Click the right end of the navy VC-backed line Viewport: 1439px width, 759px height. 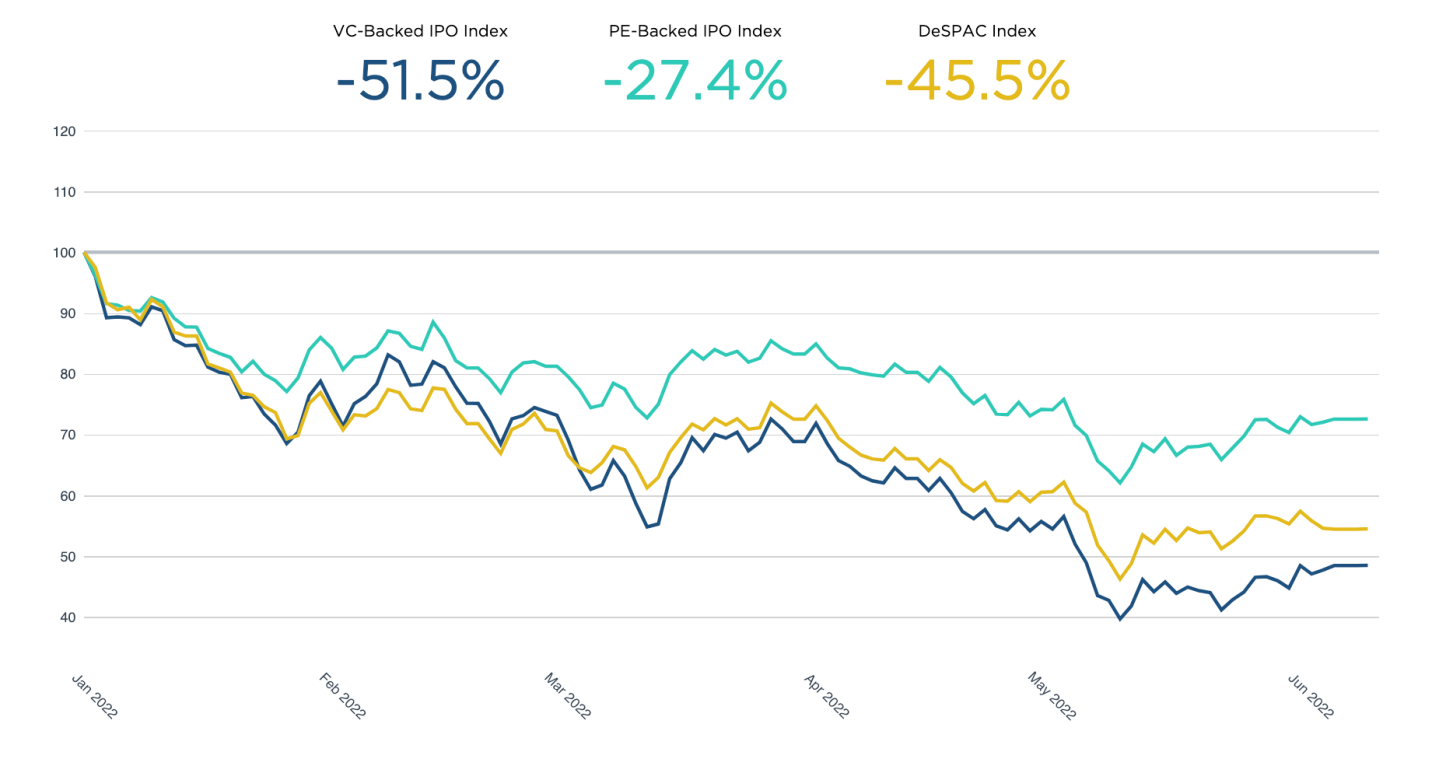pyautogui.click(x=1366, y=566)
